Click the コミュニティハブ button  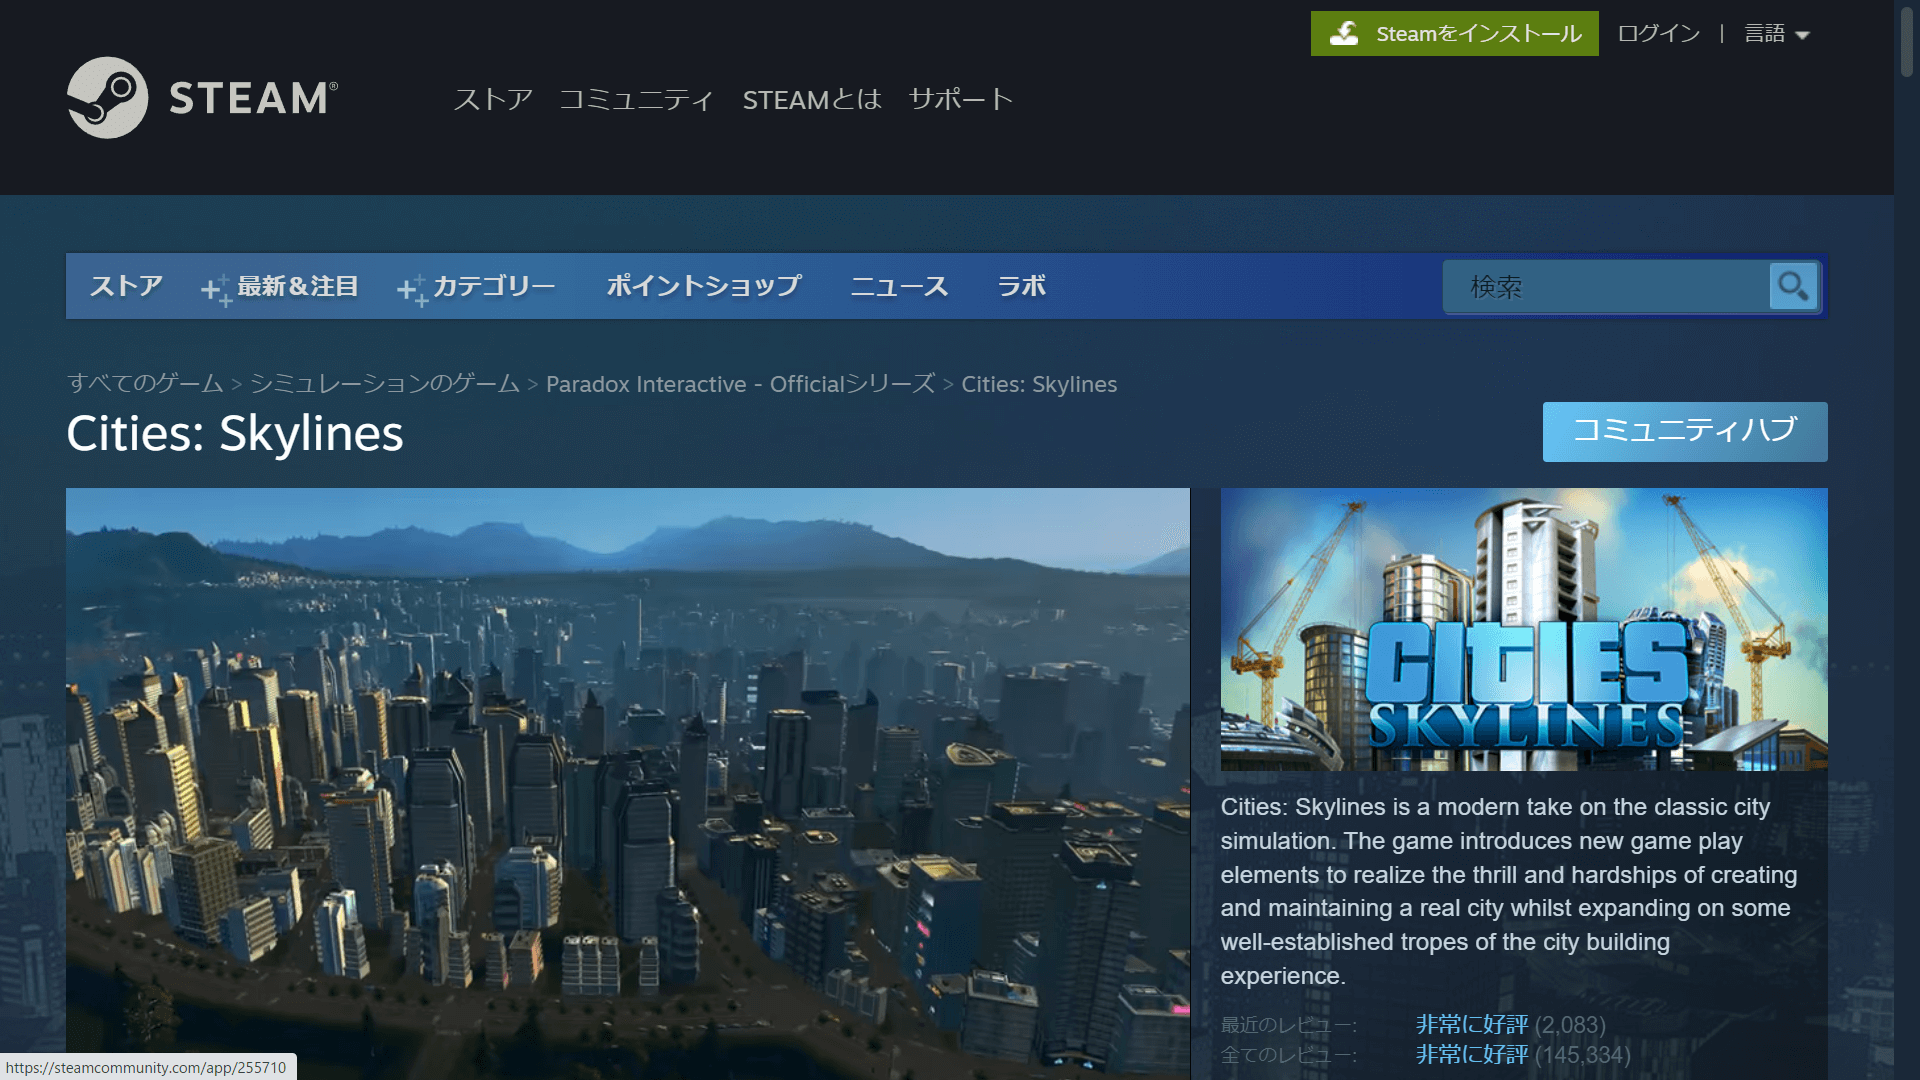[x=1684, y=431]
